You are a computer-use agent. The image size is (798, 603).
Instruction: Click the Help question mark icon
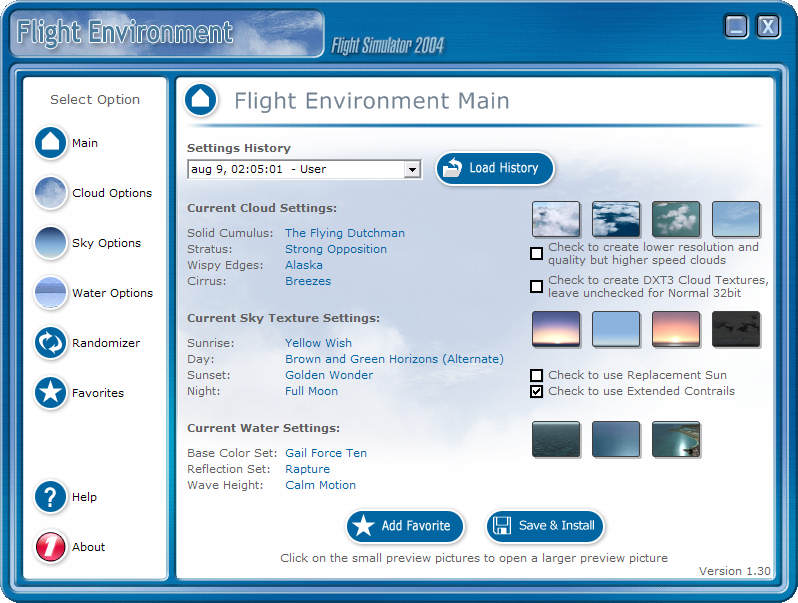[50, 497]
